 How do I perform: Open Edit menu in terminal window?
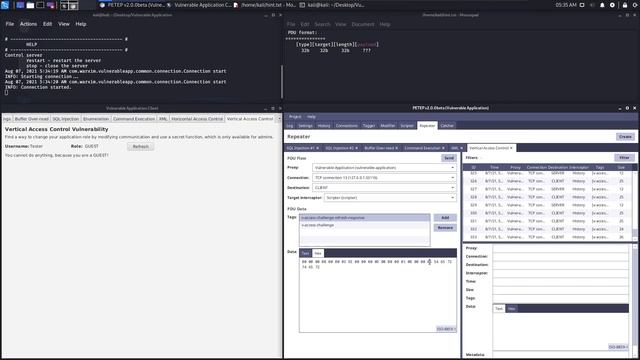47,24
